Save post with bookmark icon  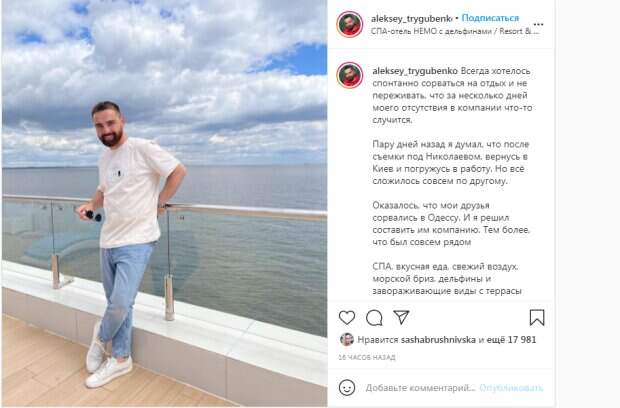pos(537,317)
